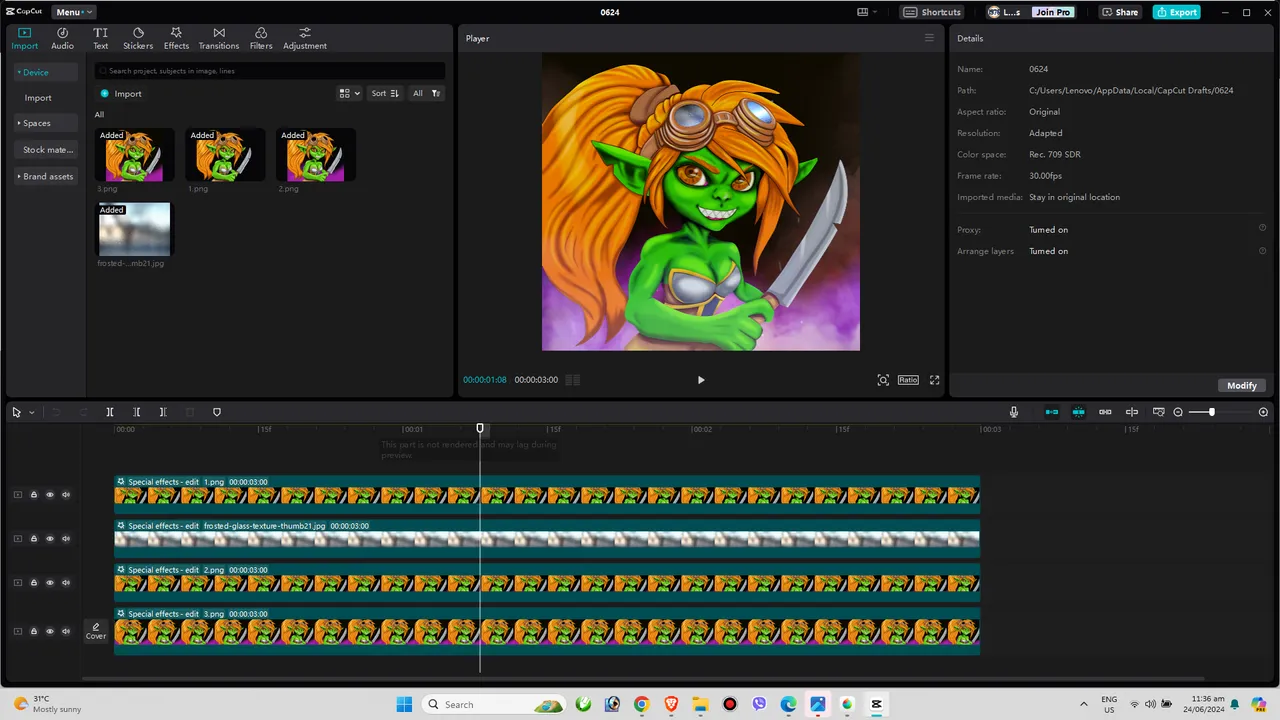The image size is (1280, 720).
Task: Open the grid view mode dropdown
Action: point(349,93)
